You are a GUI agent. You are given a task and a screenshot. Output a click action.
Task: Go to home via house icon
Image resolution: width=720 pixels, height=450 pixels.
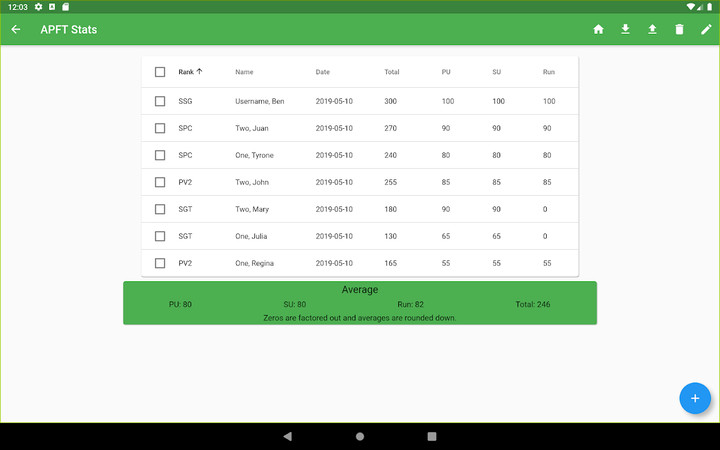(x=598, y=29)
